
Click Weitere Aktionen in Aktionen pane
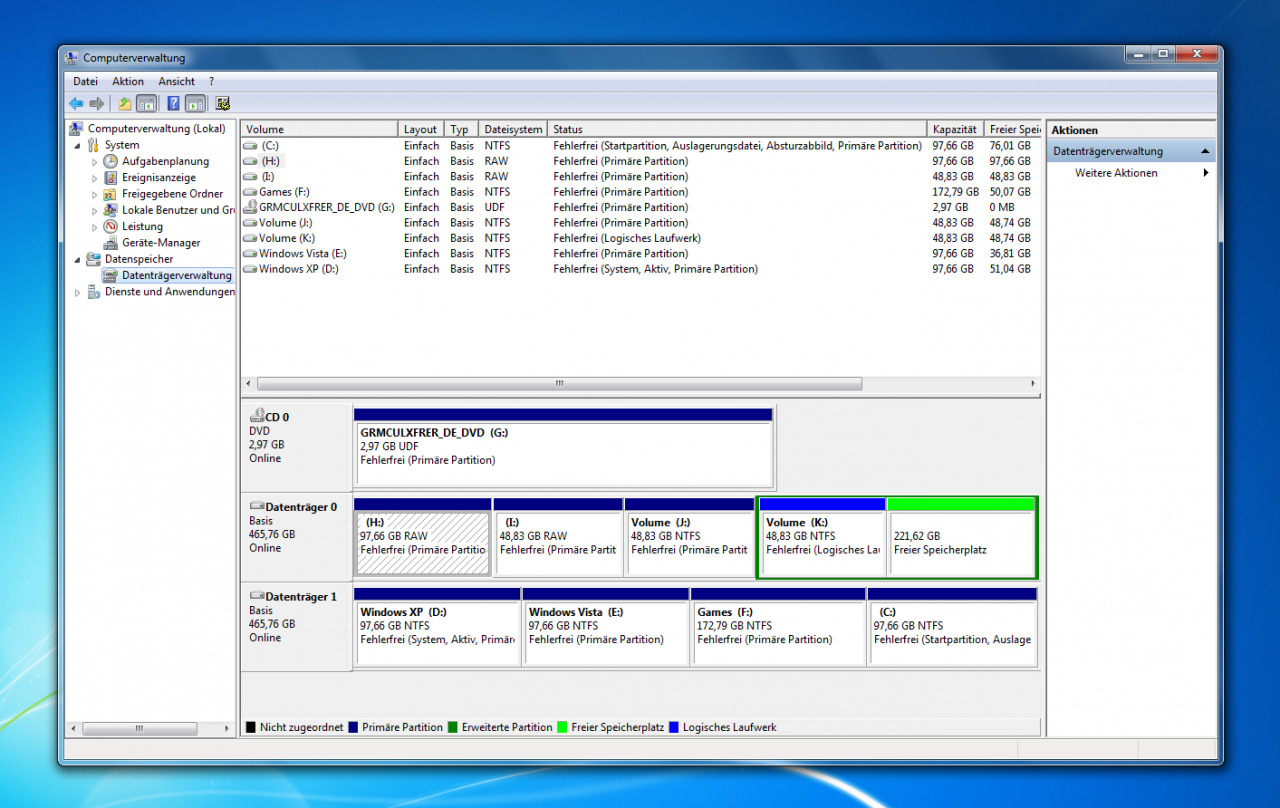[x=1116, y=173]
